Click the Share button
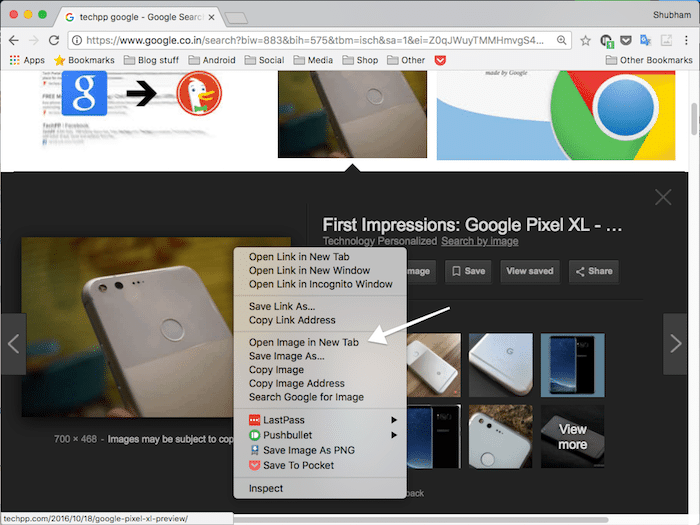 tap(594, 271)
